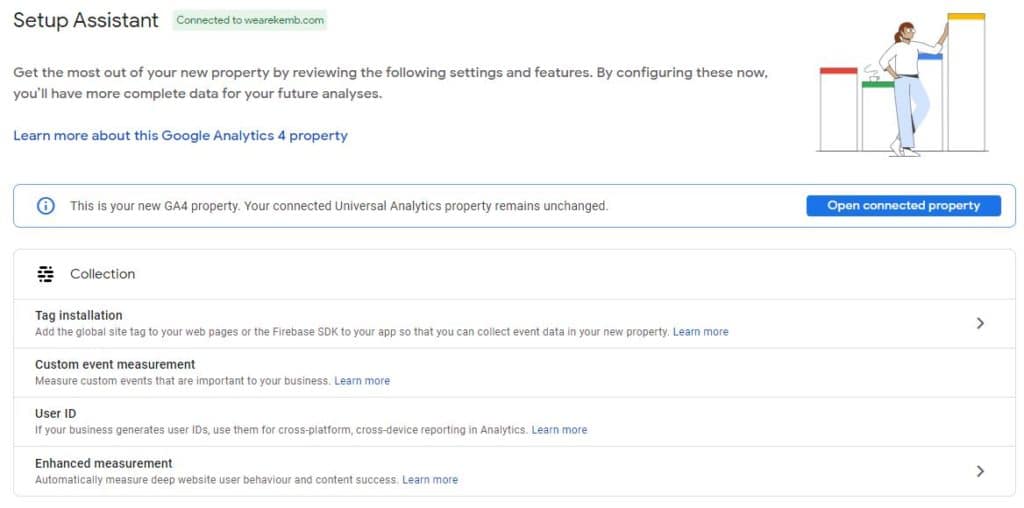1024x508 pixels.
Task: Click the red-topped bar in the illustration
Action: pyautogui.click(x=839, y=109)
